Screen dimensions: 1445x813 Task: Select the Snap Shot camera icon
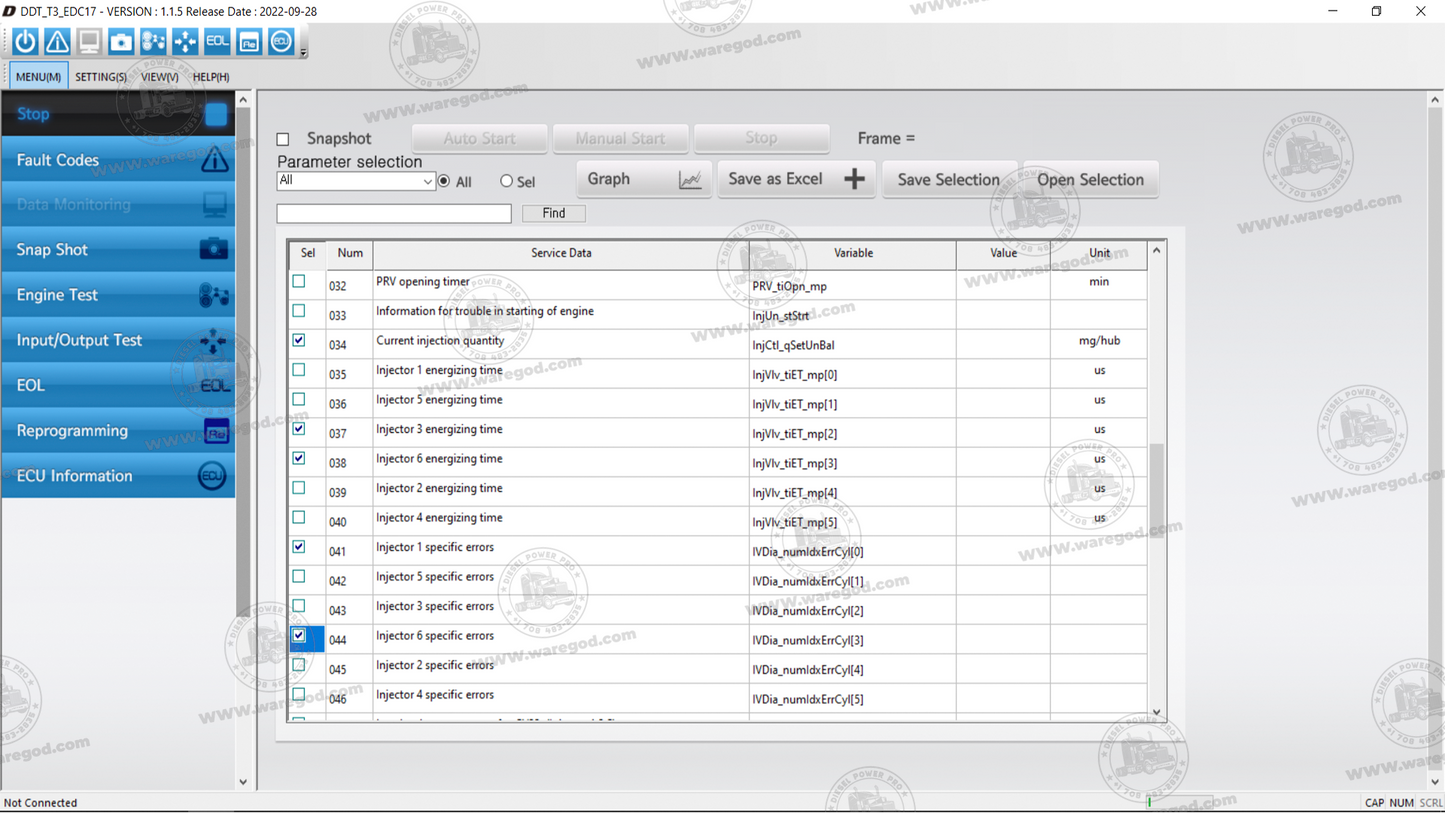coord(121,41)
